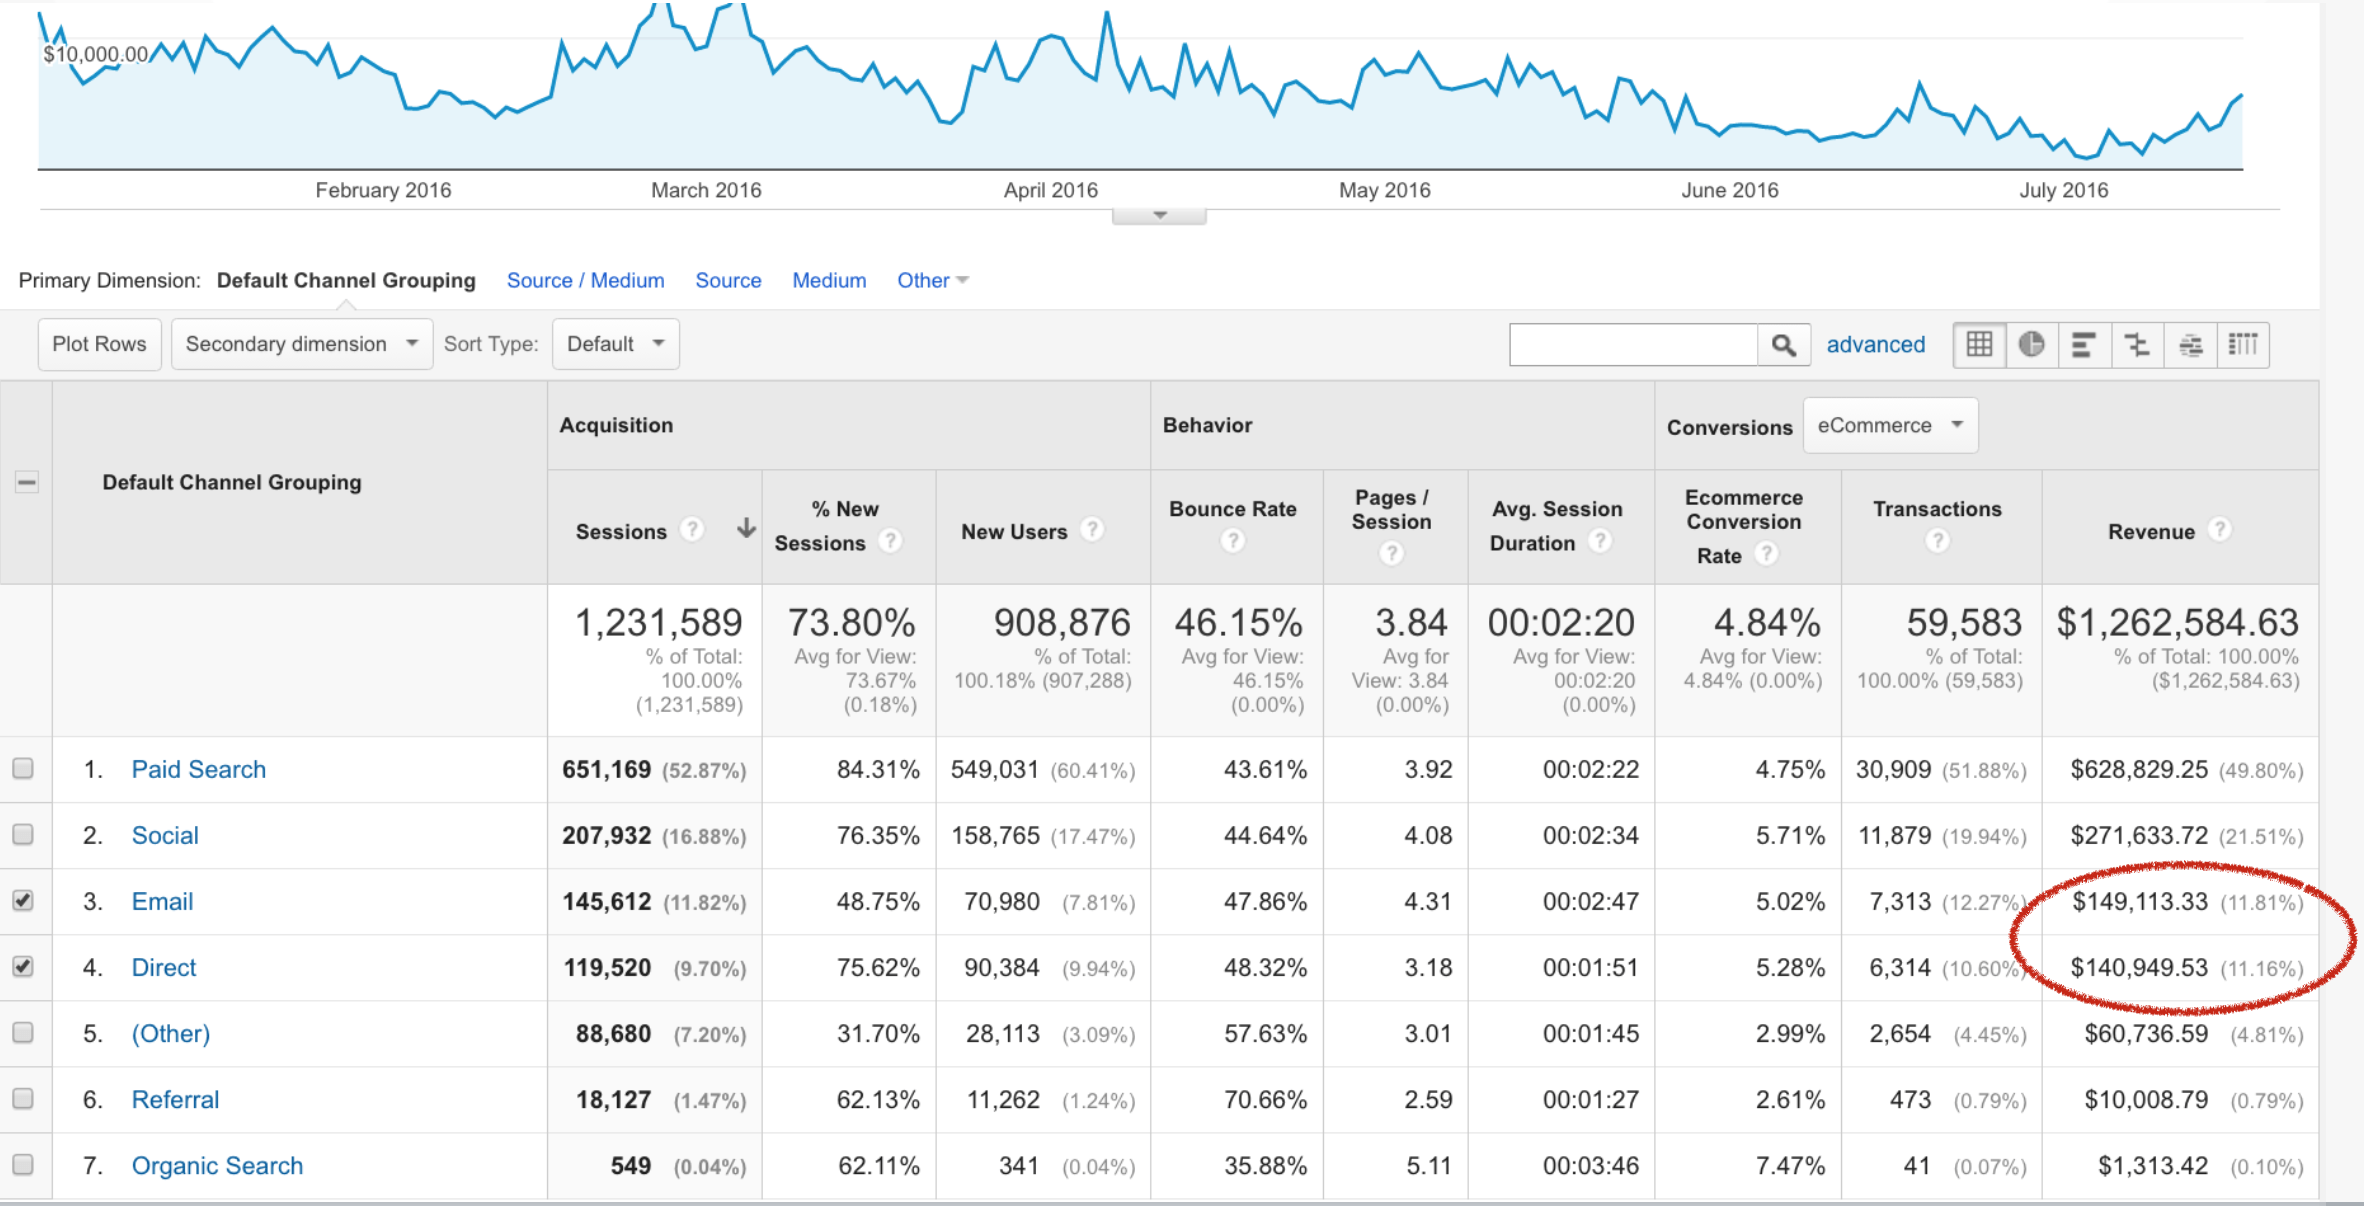Image resolution: width=2364 pixels, height=1206 pixels.
Task: Switch to pivot table view icon
Action: point(2243,345)
